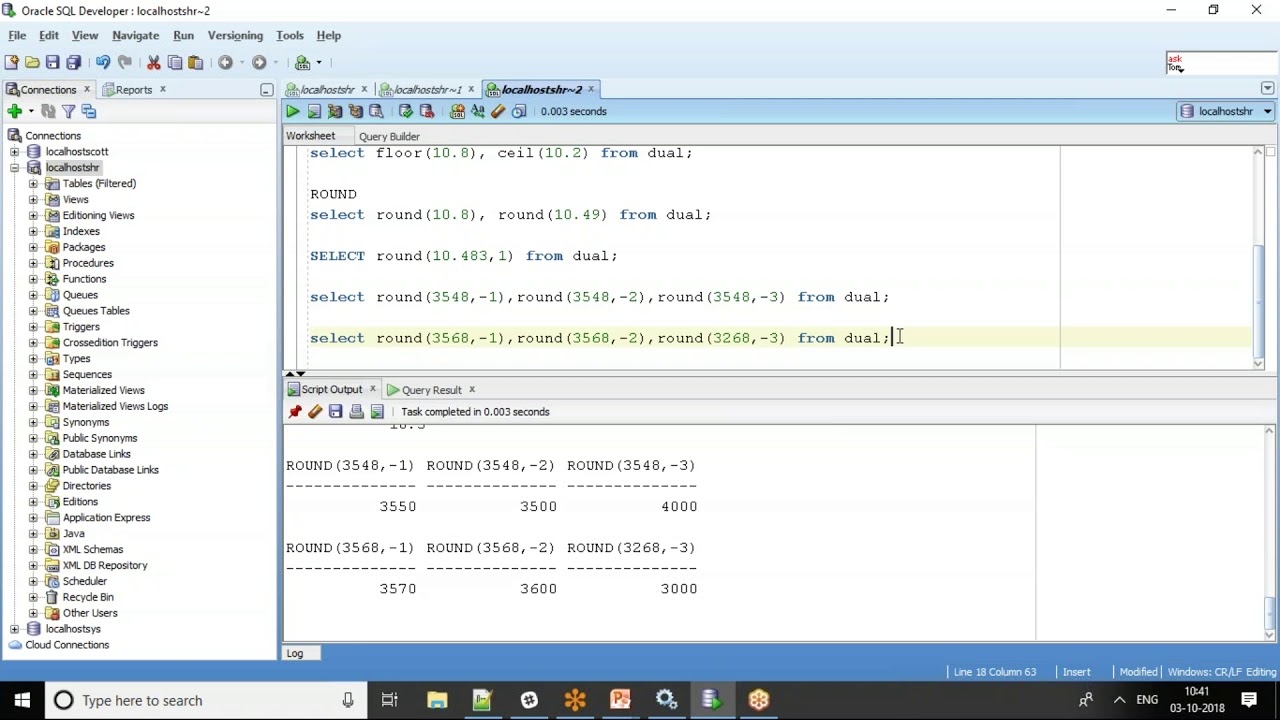Save the worksheet with the Save icon

[53, 62]
